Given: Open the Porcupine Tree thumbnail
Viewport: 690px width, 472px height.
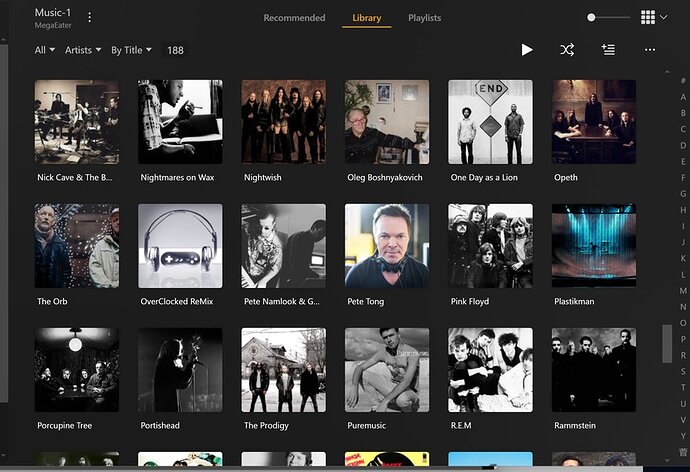Looking at the screenshot, I should click(77, 370).
